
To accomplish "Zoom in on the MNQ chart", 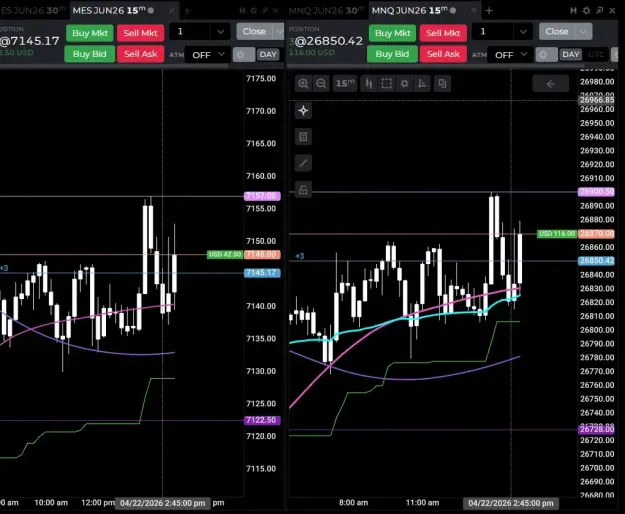I will pos(303,83).
